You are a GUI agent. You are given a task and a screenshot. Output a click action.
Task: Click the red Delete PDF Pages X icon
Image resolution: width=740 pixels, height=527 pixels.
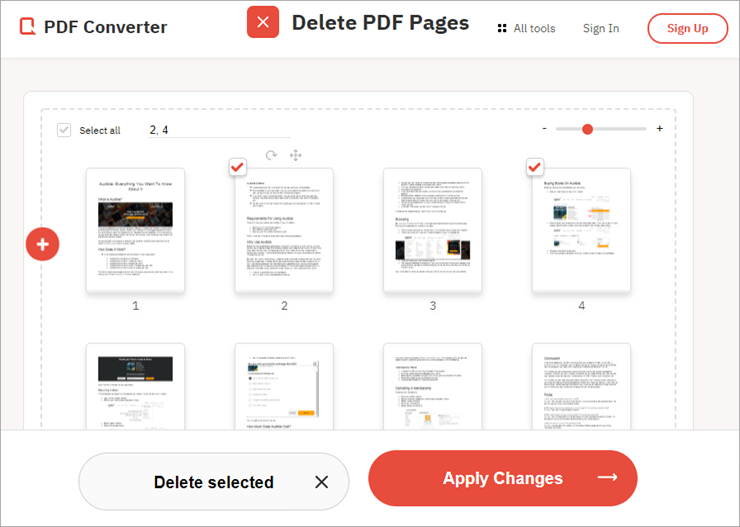[263, 22]
